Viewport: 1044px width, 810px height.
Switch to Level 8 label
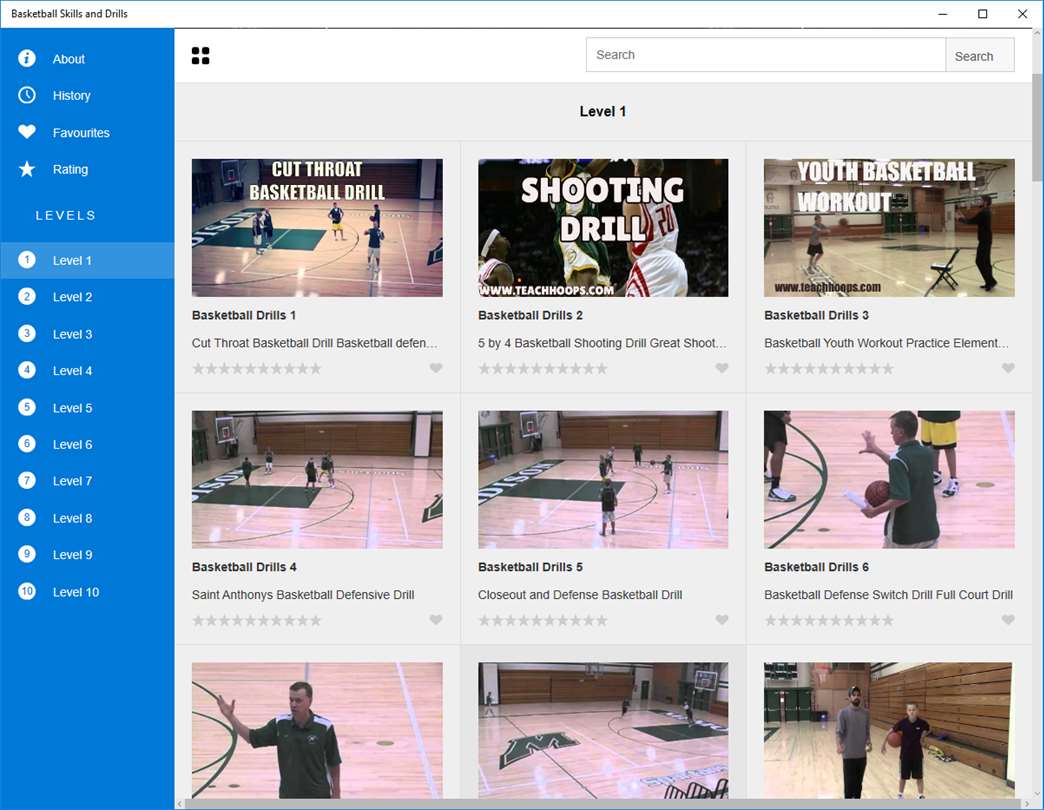[73, 518]
